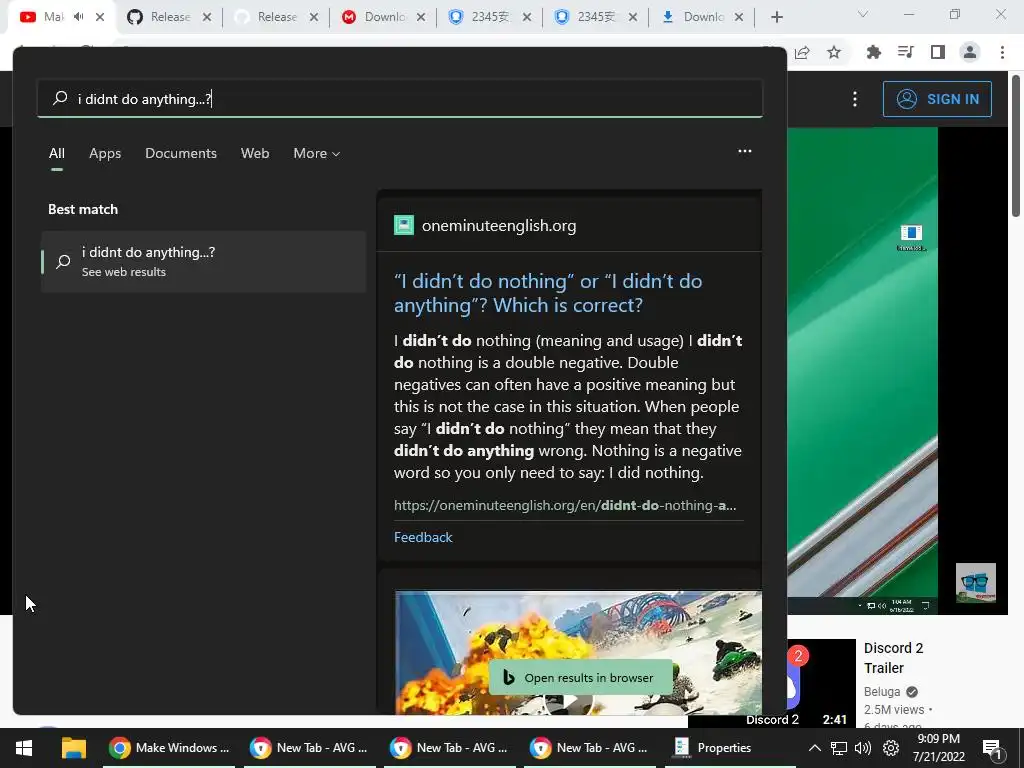1024x768 pixels.
Task: Select the 'i didnt do anything...?' best match
Action: coord(203,261)
